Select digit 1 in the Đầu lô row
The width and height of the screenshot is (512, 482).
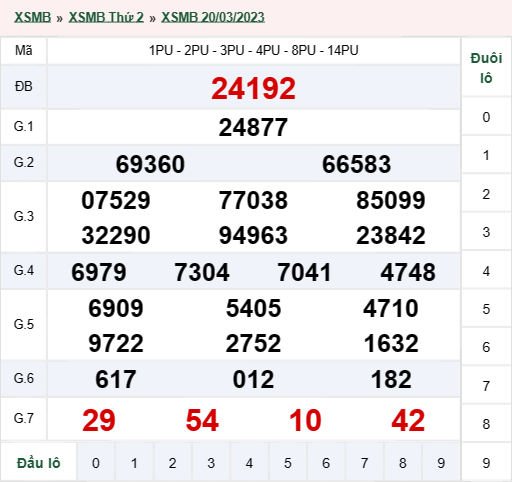[134, 463]
